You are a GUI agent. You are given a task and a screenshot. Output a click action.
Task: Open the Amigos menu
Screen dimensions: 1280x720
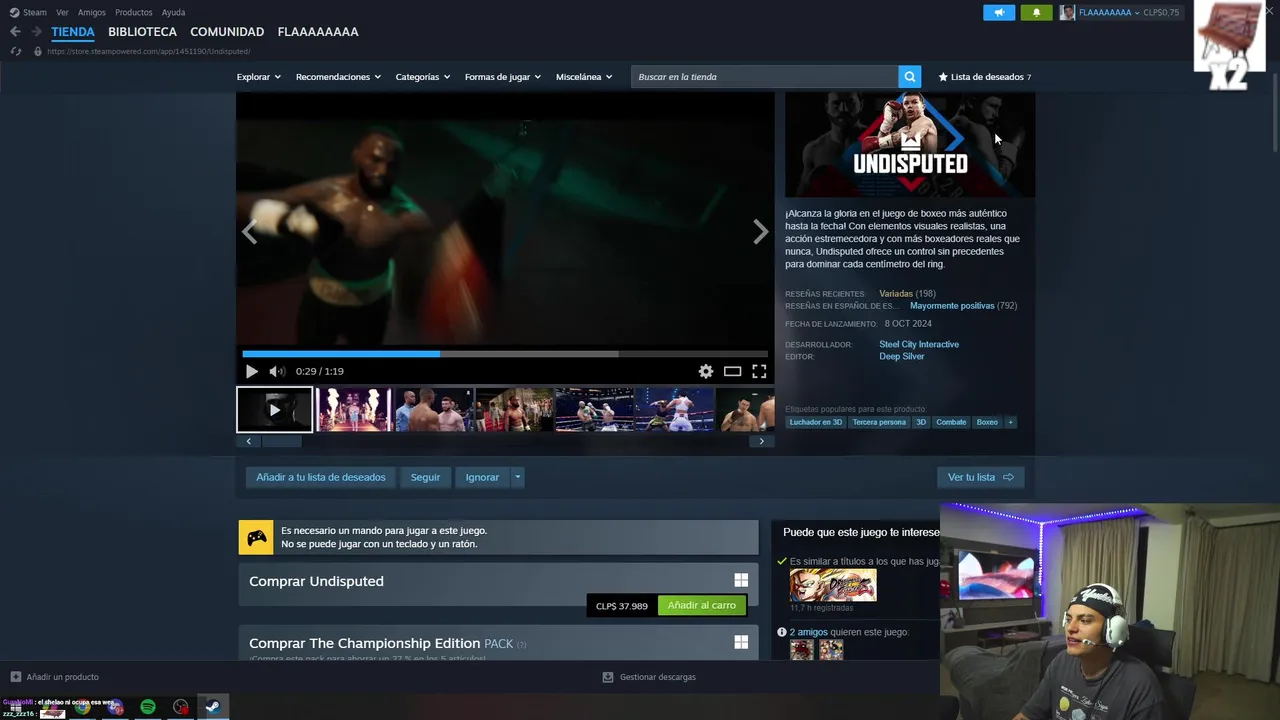92,12
